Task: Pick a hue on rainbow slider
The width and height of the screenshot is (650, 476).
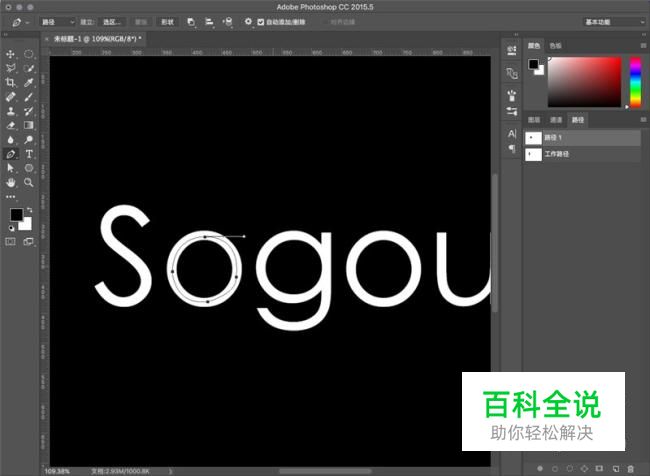Action: 635,82
